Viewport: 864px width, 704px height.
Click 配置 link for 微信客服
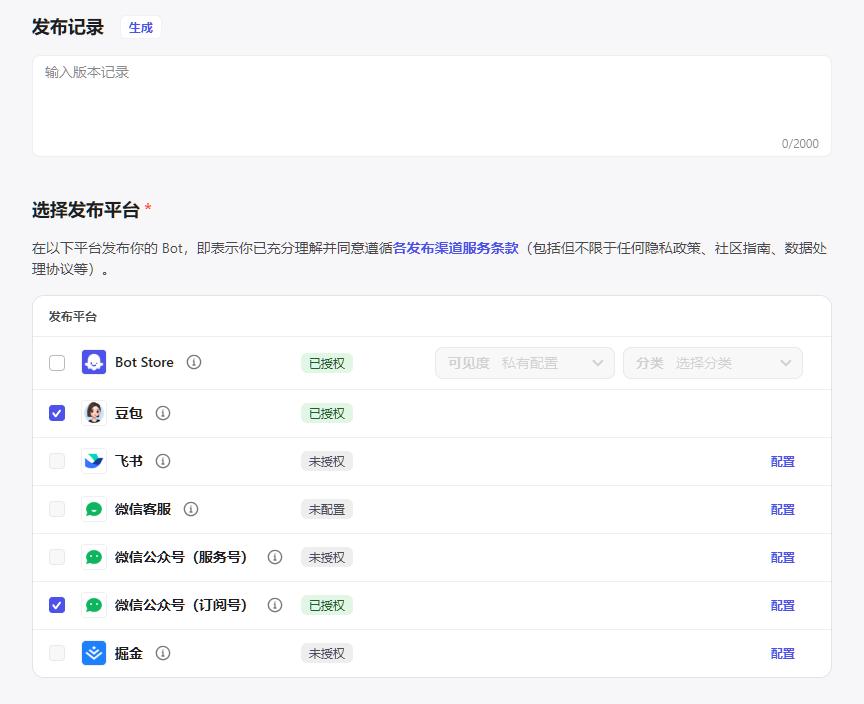tap(782, 510)
